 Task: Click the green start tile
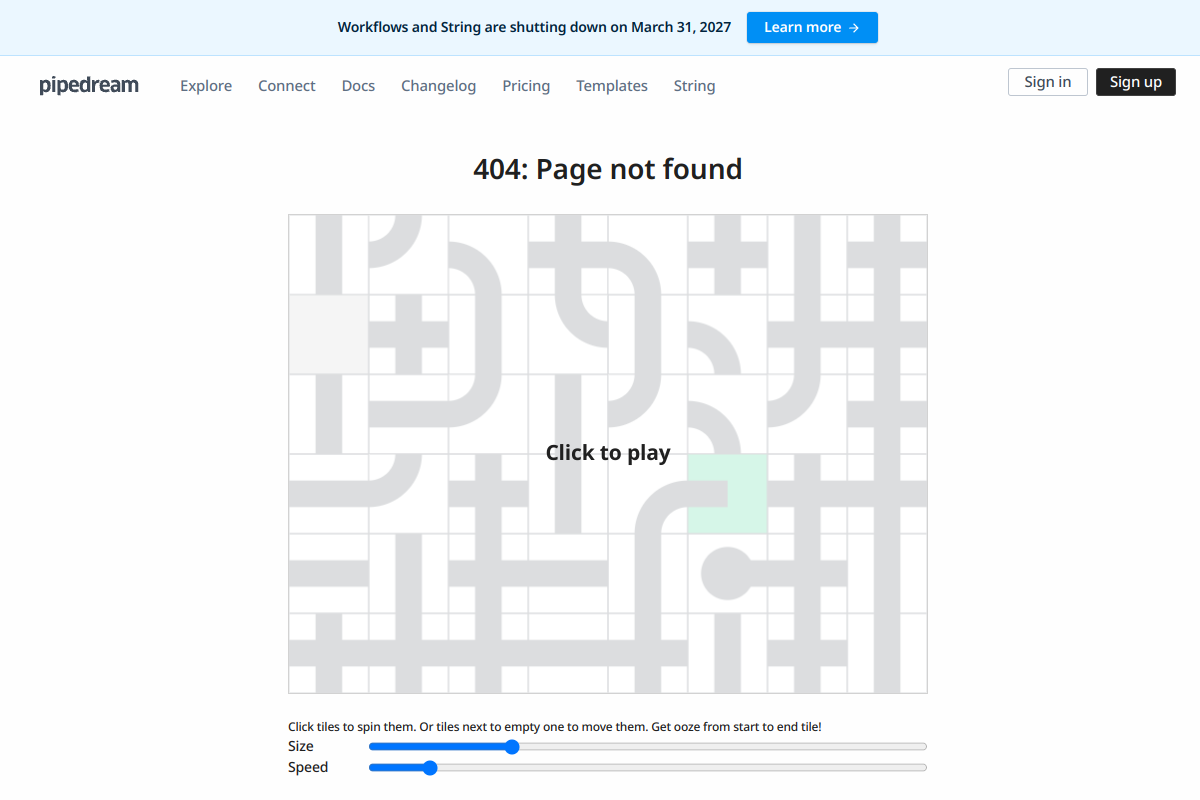pyautogui.click(x=728, y=494)
